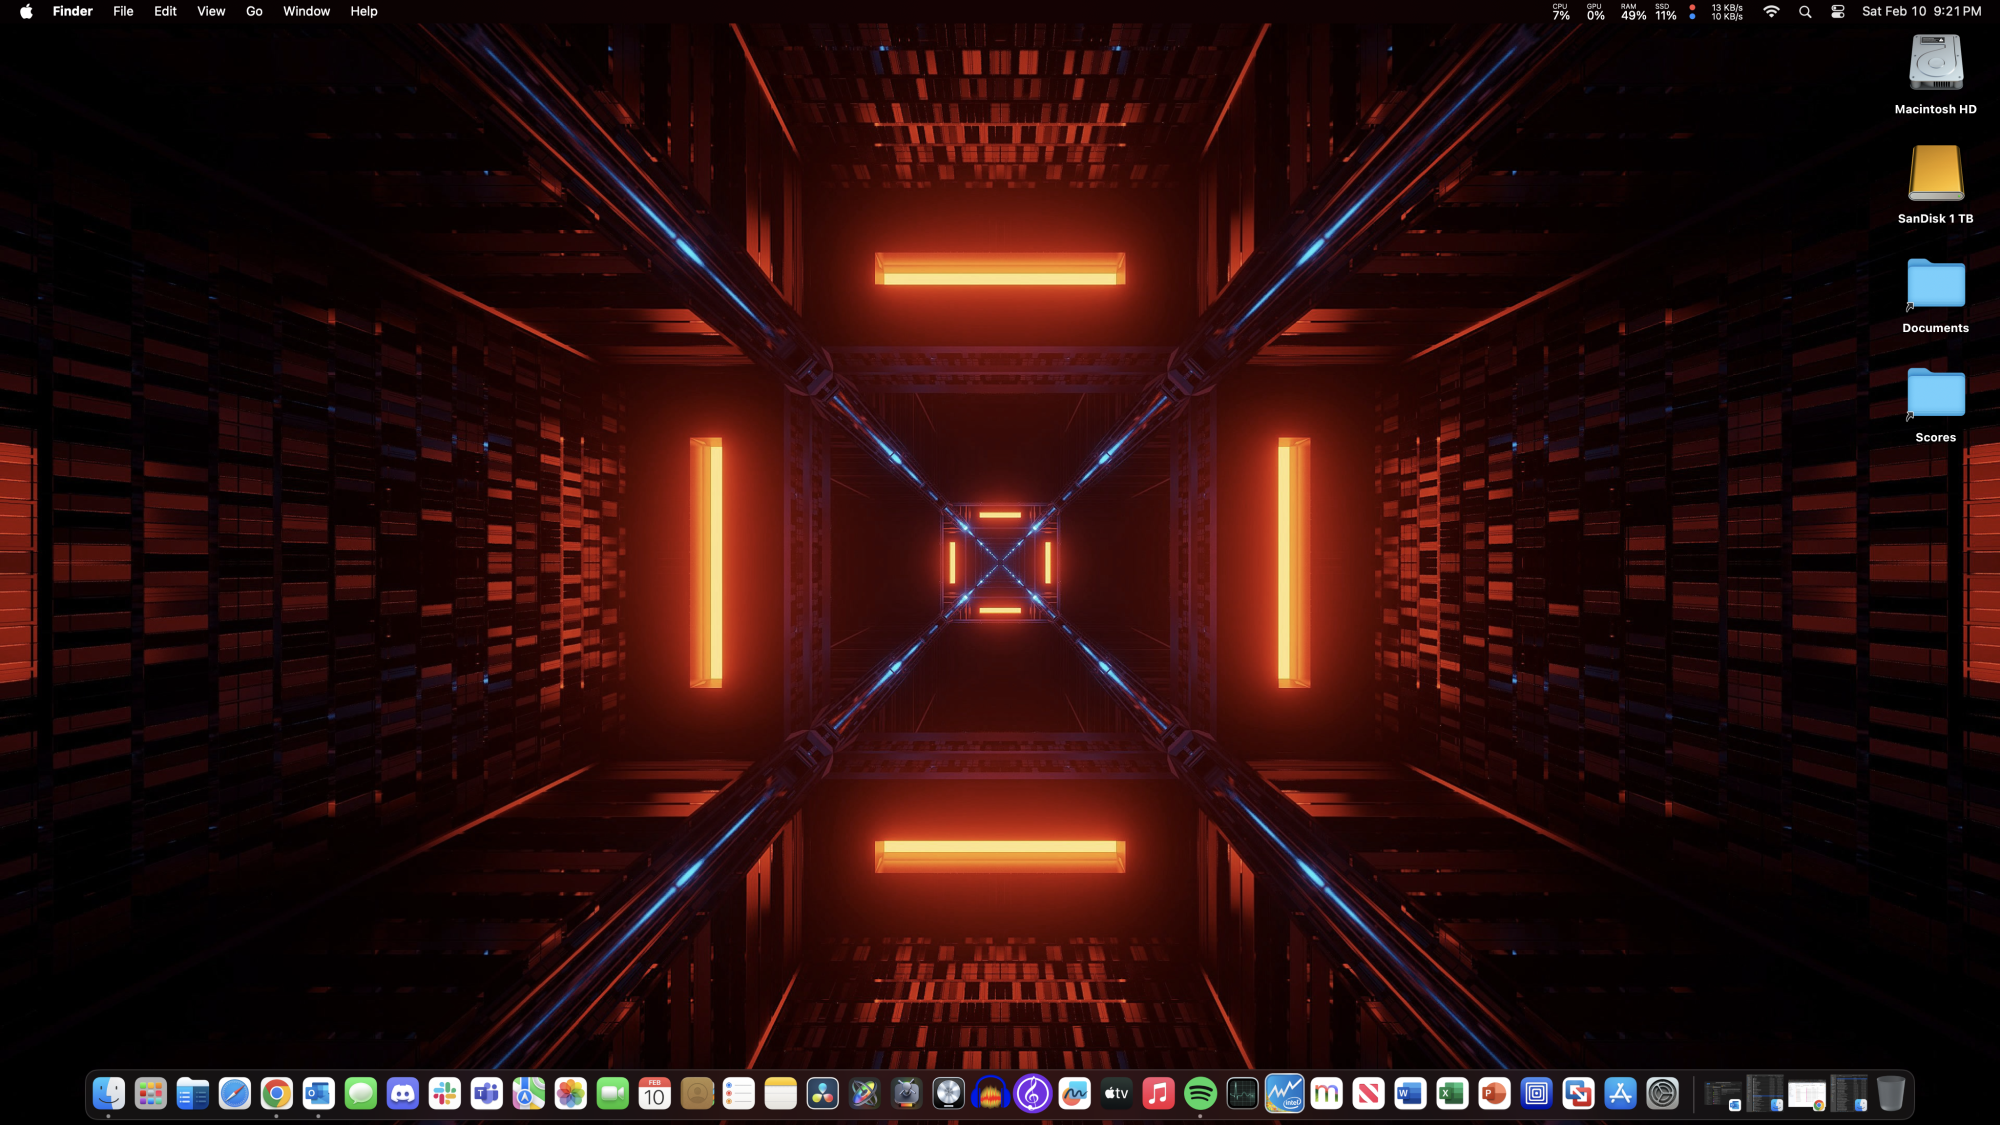Open System Settings gear in Dock
The image size is (2000, 1125).
pyautogui.click(x=1662, y=1093)
